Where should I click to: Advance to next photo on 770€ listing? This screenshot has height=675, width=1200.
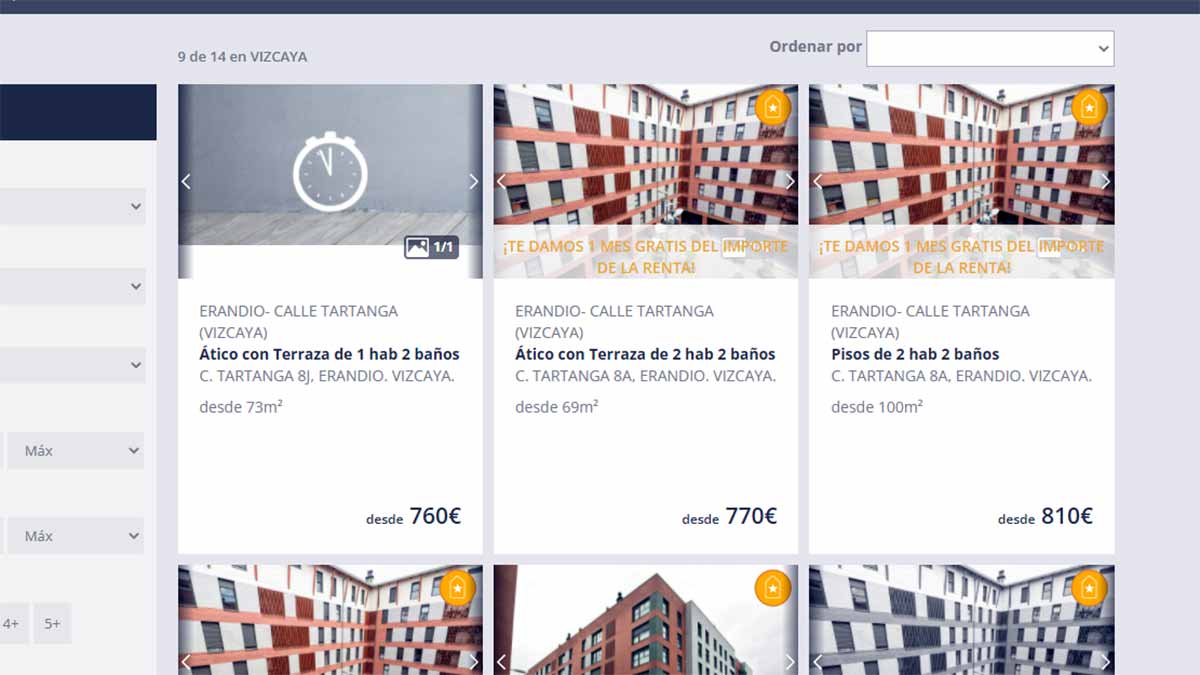pyautogui.click(x=789, y=182)
